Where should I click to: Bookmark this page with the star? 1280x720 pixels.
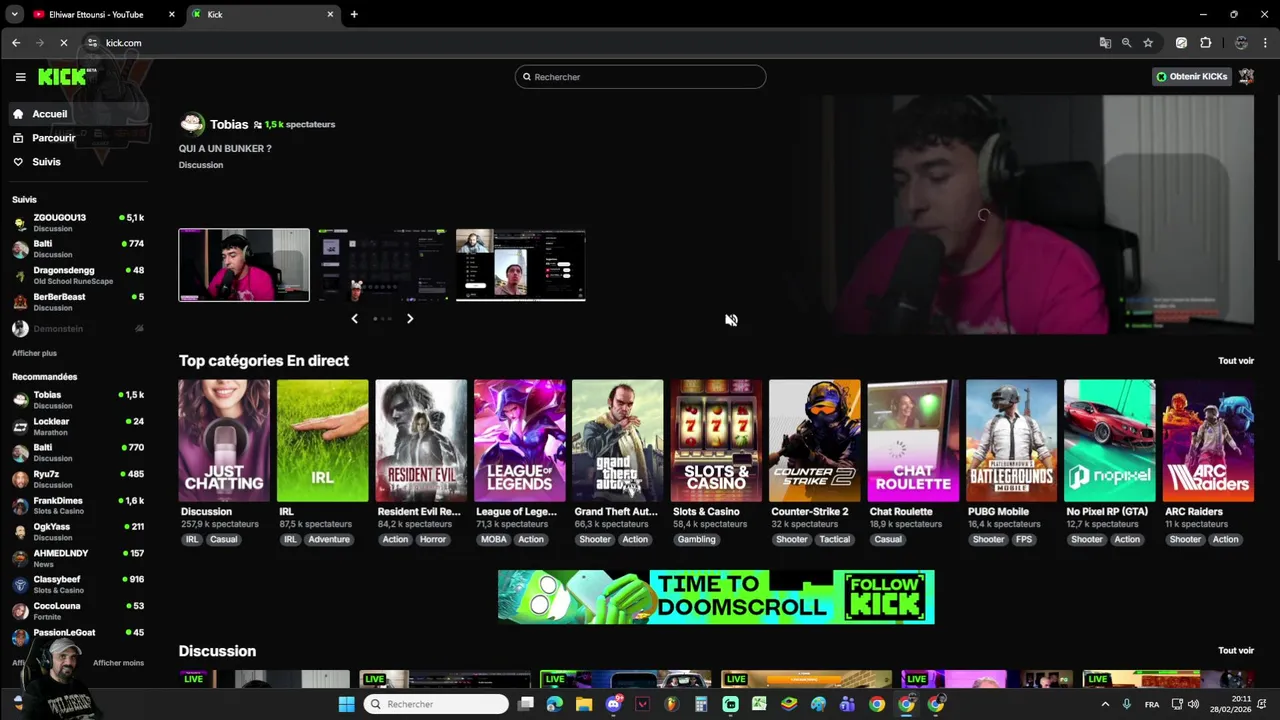pos(1148,43)
